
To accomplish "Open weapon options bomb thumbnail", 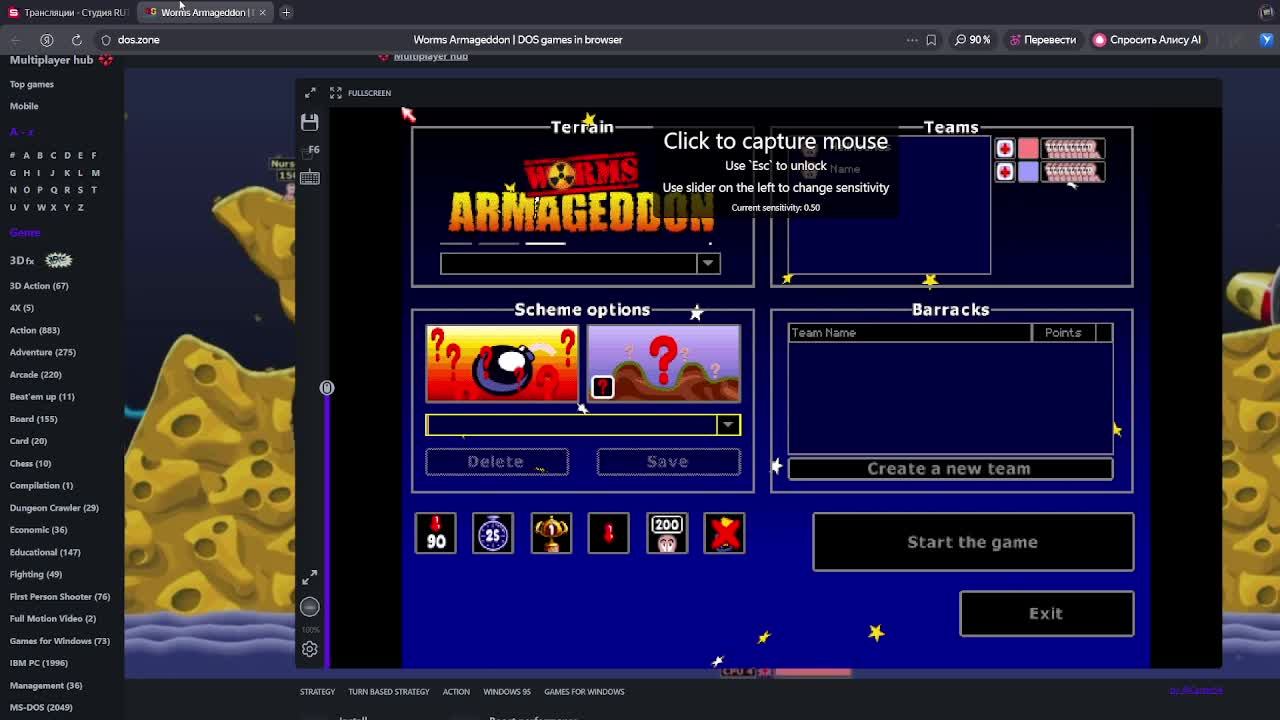I will (x=502, y=363).
